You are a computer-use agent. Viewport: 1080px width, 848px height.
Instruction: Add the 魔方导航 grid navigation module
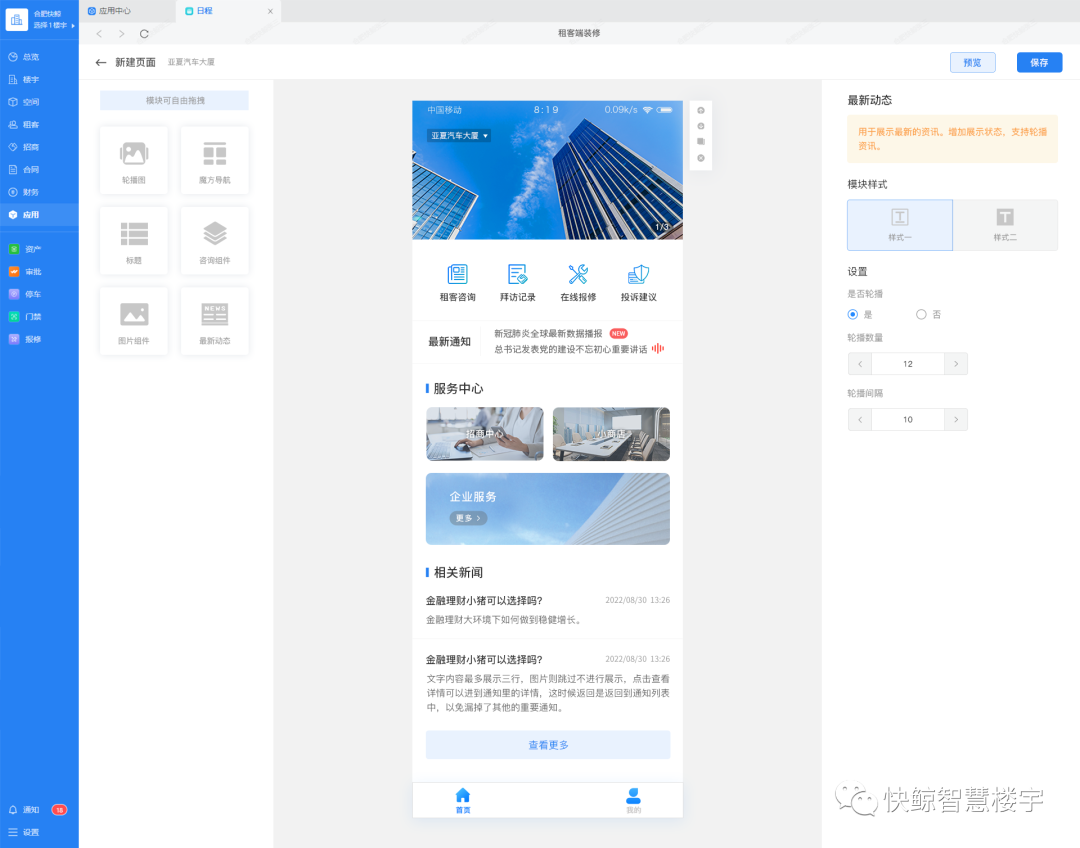pos(214,160)
